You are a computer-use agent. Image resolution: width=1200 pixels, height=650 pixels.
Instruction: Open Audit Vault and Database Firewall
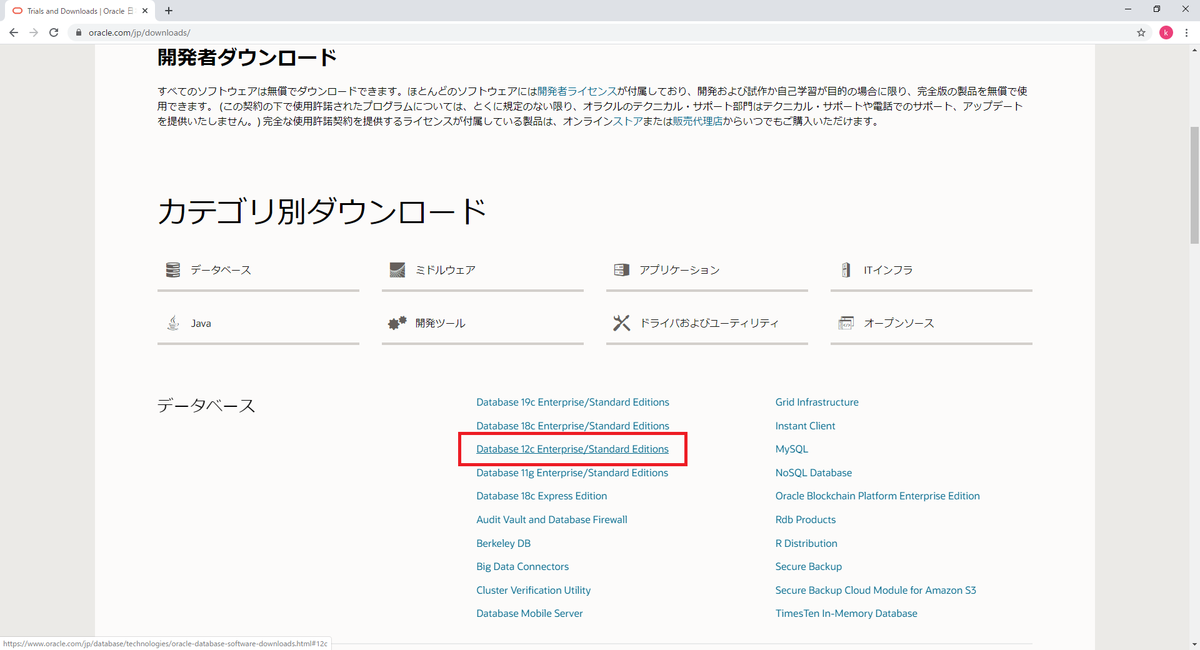(551, 520)
